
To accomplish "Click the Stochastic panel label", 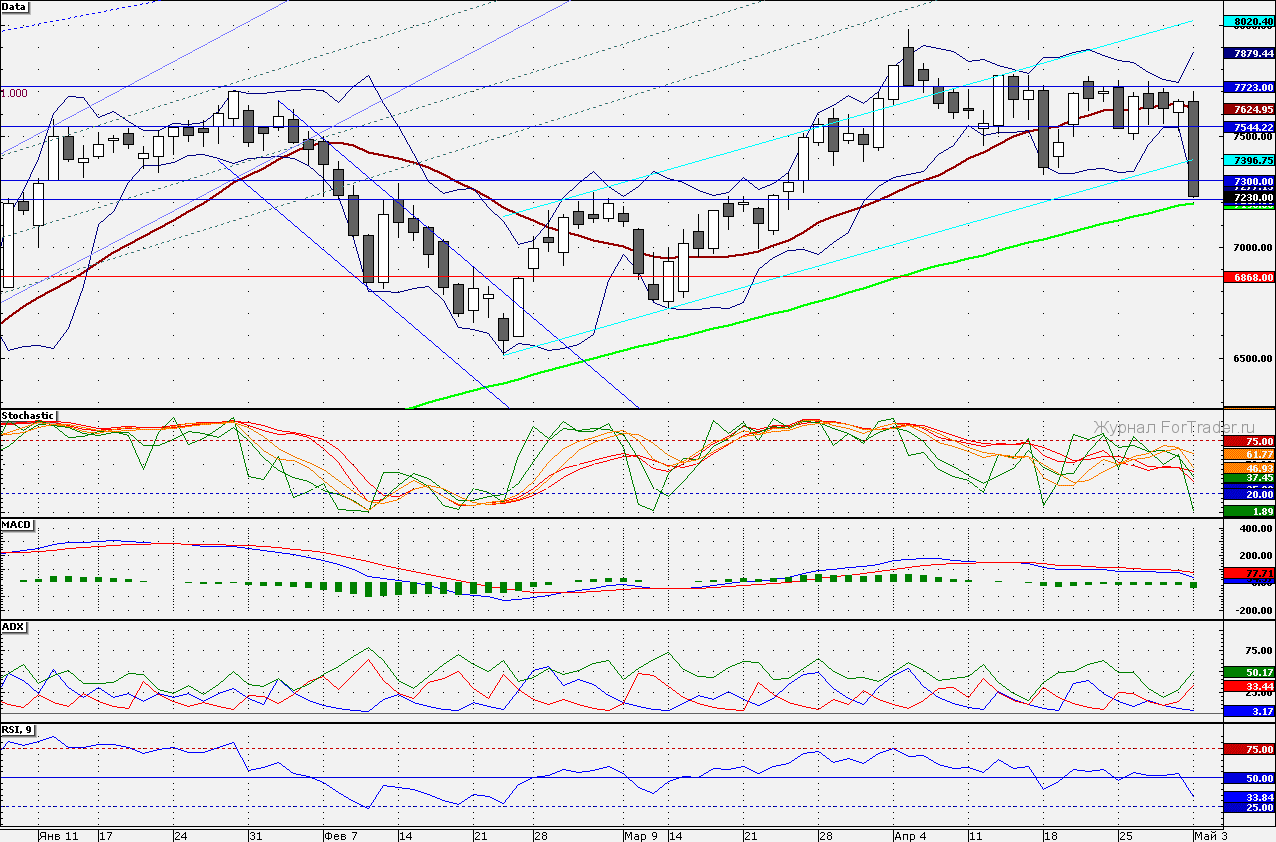I will [28, 415].
